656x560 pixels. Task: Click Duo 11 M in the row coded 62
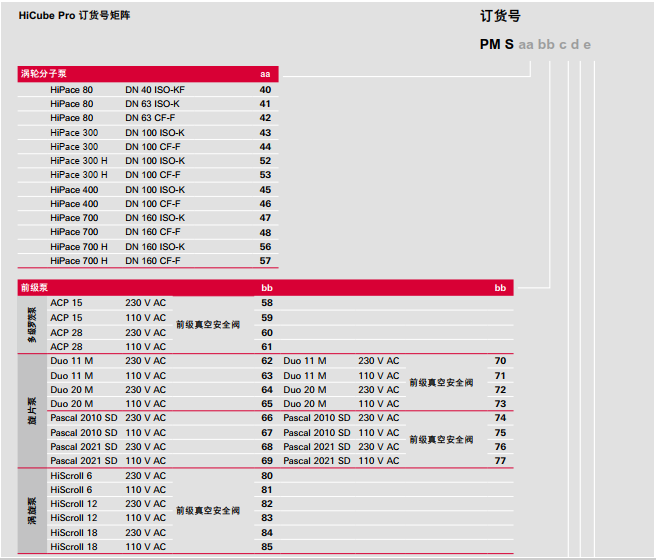point(72,361)
